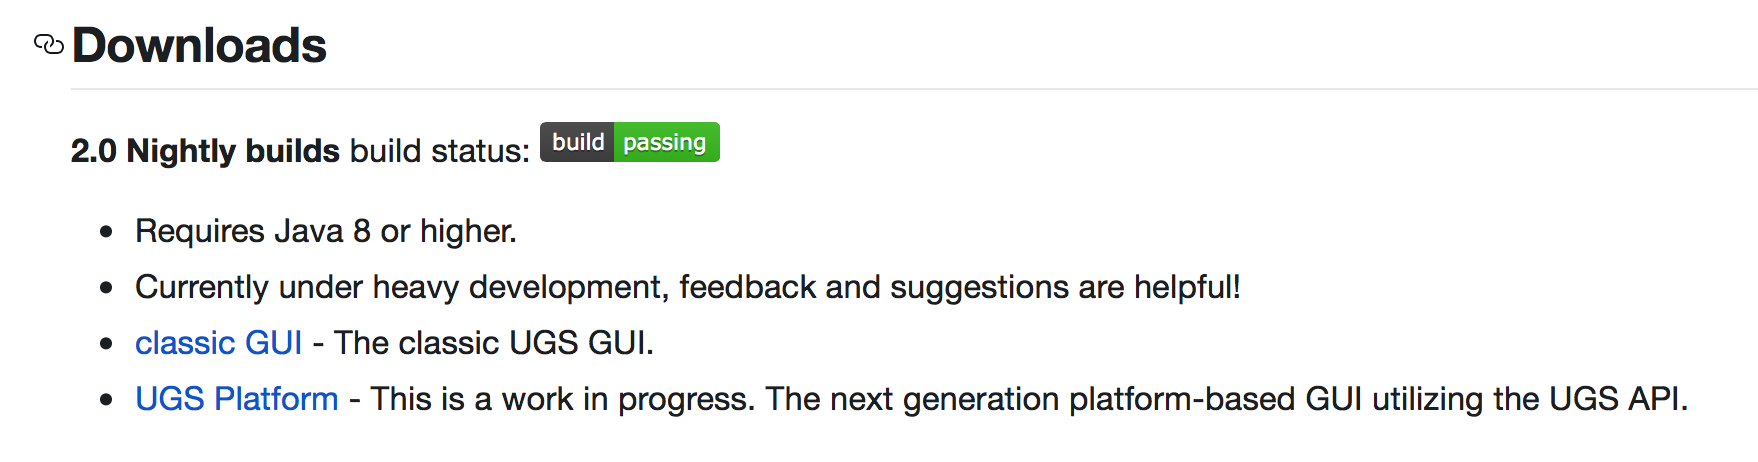Open the build passing status badge
Viewport: 1758px width, 462px height.
click(630, 142)
